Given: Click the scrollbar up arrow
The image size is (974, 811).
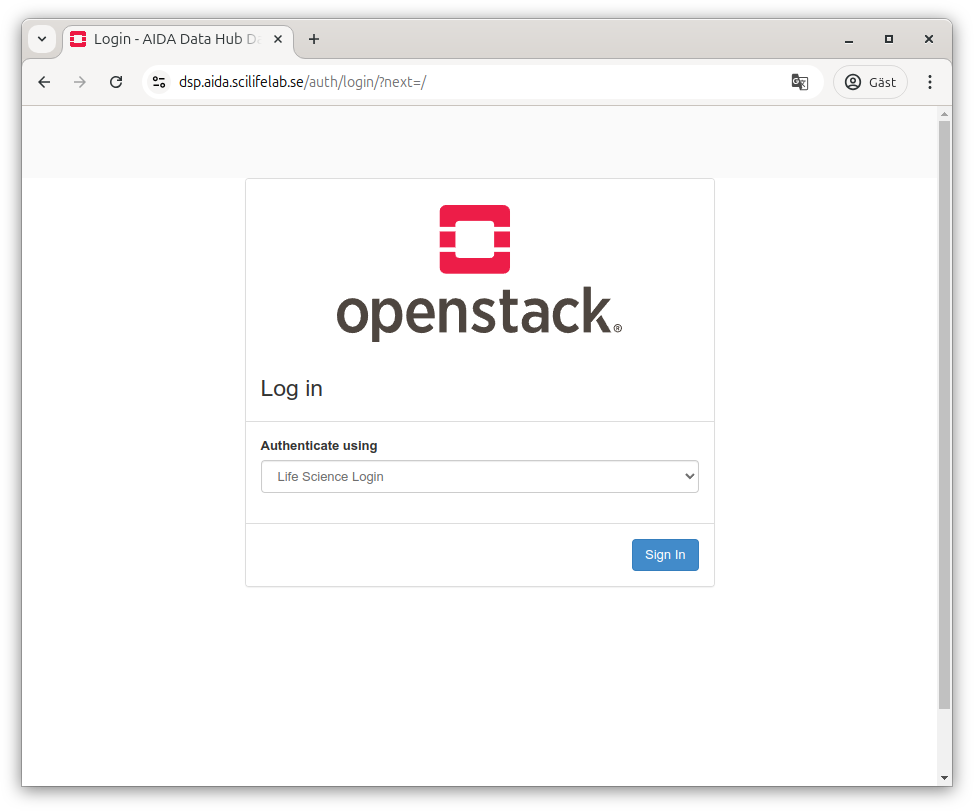Looking at the screenshot, I should click(944, 114).
